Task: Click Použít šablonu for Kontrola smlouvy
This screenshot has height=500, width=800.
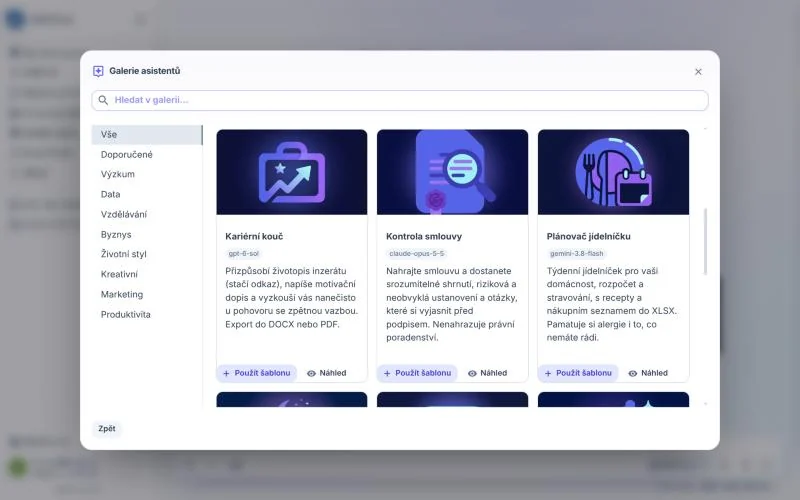Action: [x=417, y=373]
